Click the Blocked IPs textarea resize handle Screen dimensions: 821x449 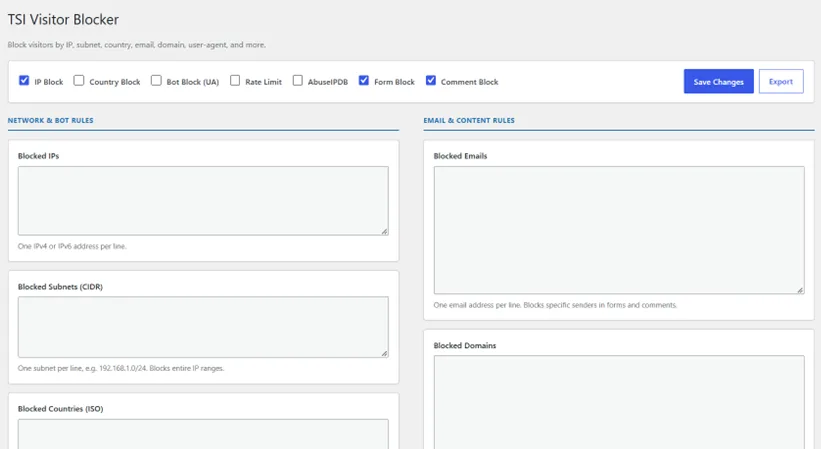[x=384, y=231]
